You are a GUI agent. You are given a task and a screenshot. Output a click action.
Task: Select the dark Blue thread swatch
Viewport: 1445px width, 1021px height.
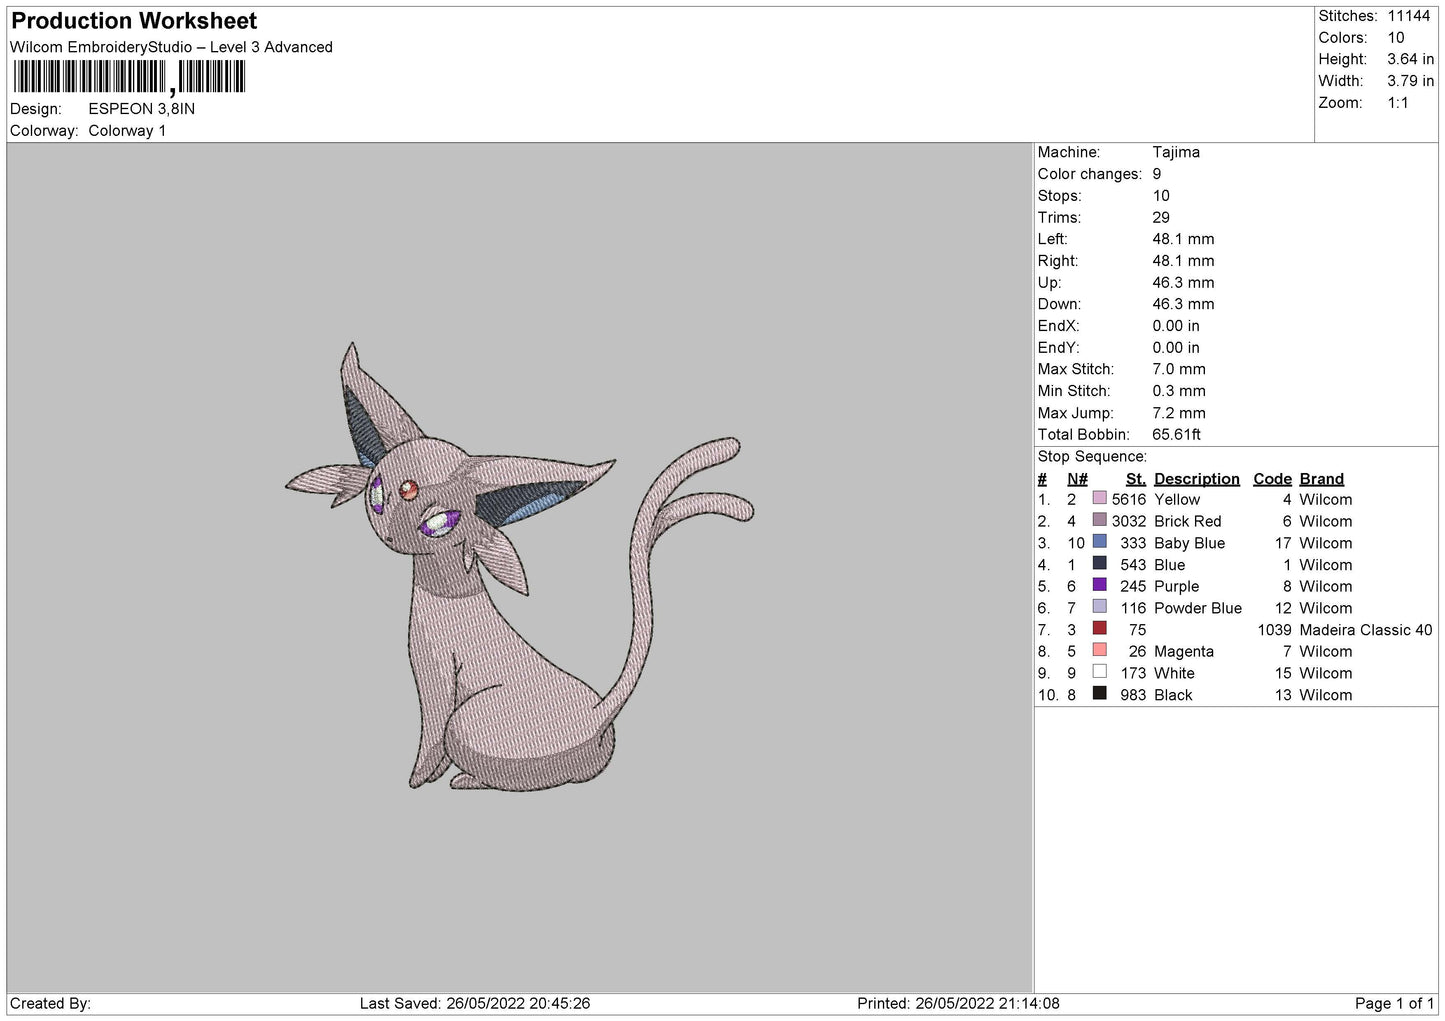1100,564
